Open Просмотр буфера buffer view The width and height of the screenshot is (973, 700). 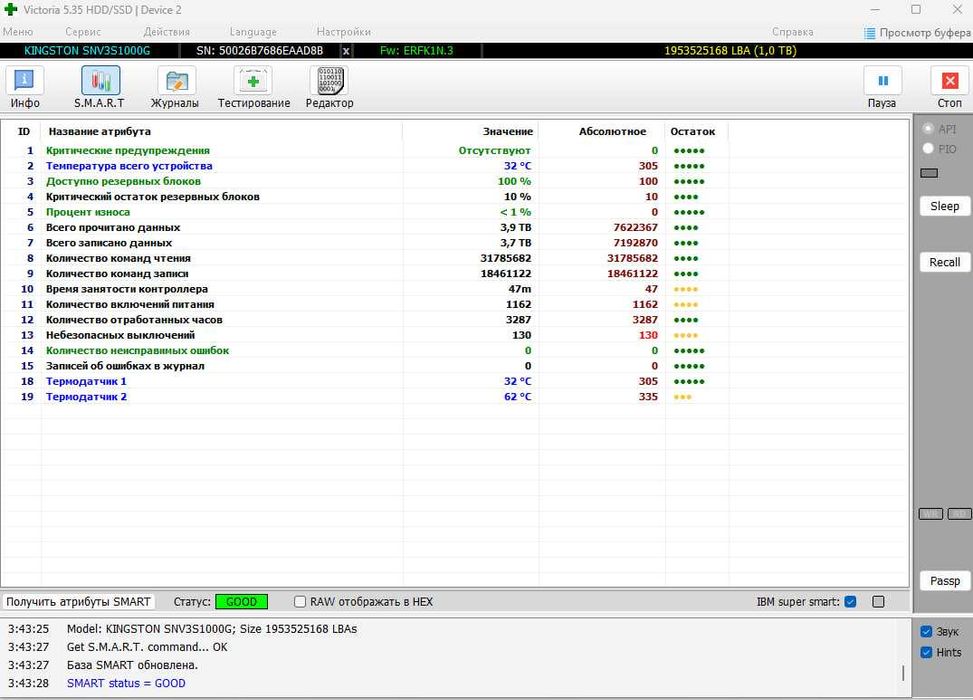[917, 32]
